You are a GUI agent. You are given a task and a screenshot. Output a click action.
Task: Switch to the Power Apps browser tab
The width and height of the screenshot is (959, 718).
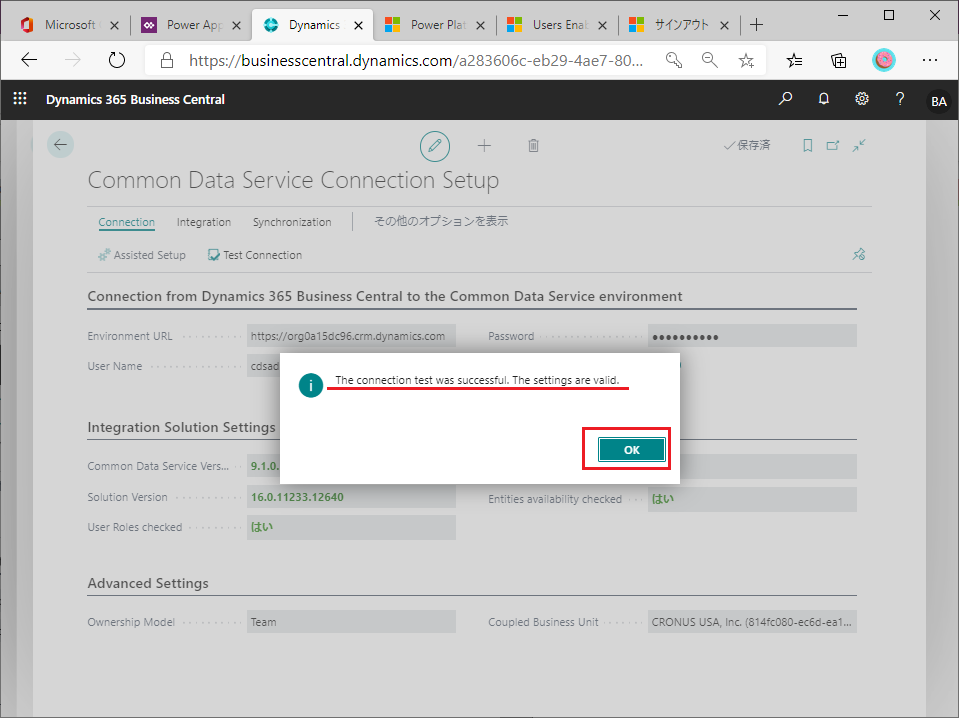[191, 24]
